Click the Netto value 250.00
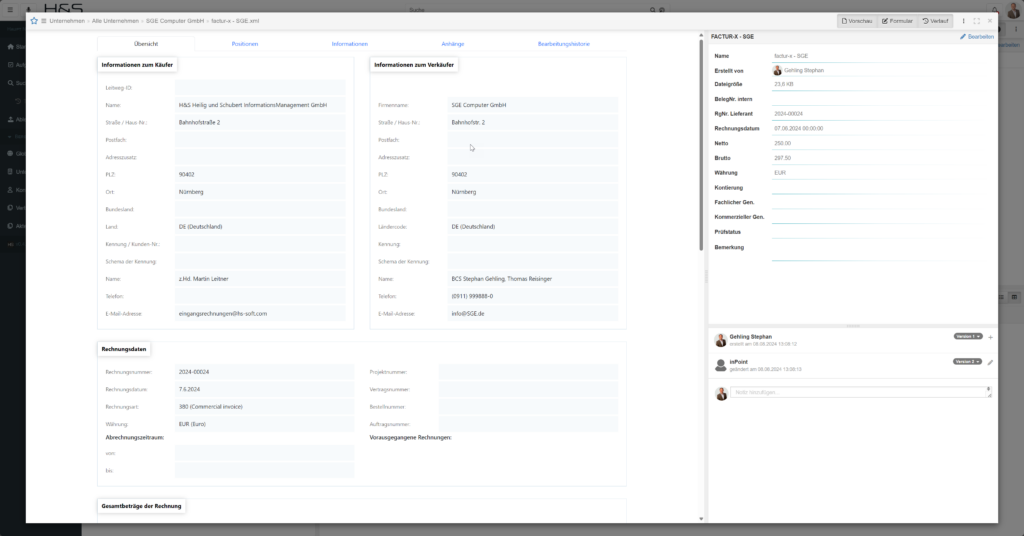The height and width of the screenshot is (536, 1024). tap(782, 143)
